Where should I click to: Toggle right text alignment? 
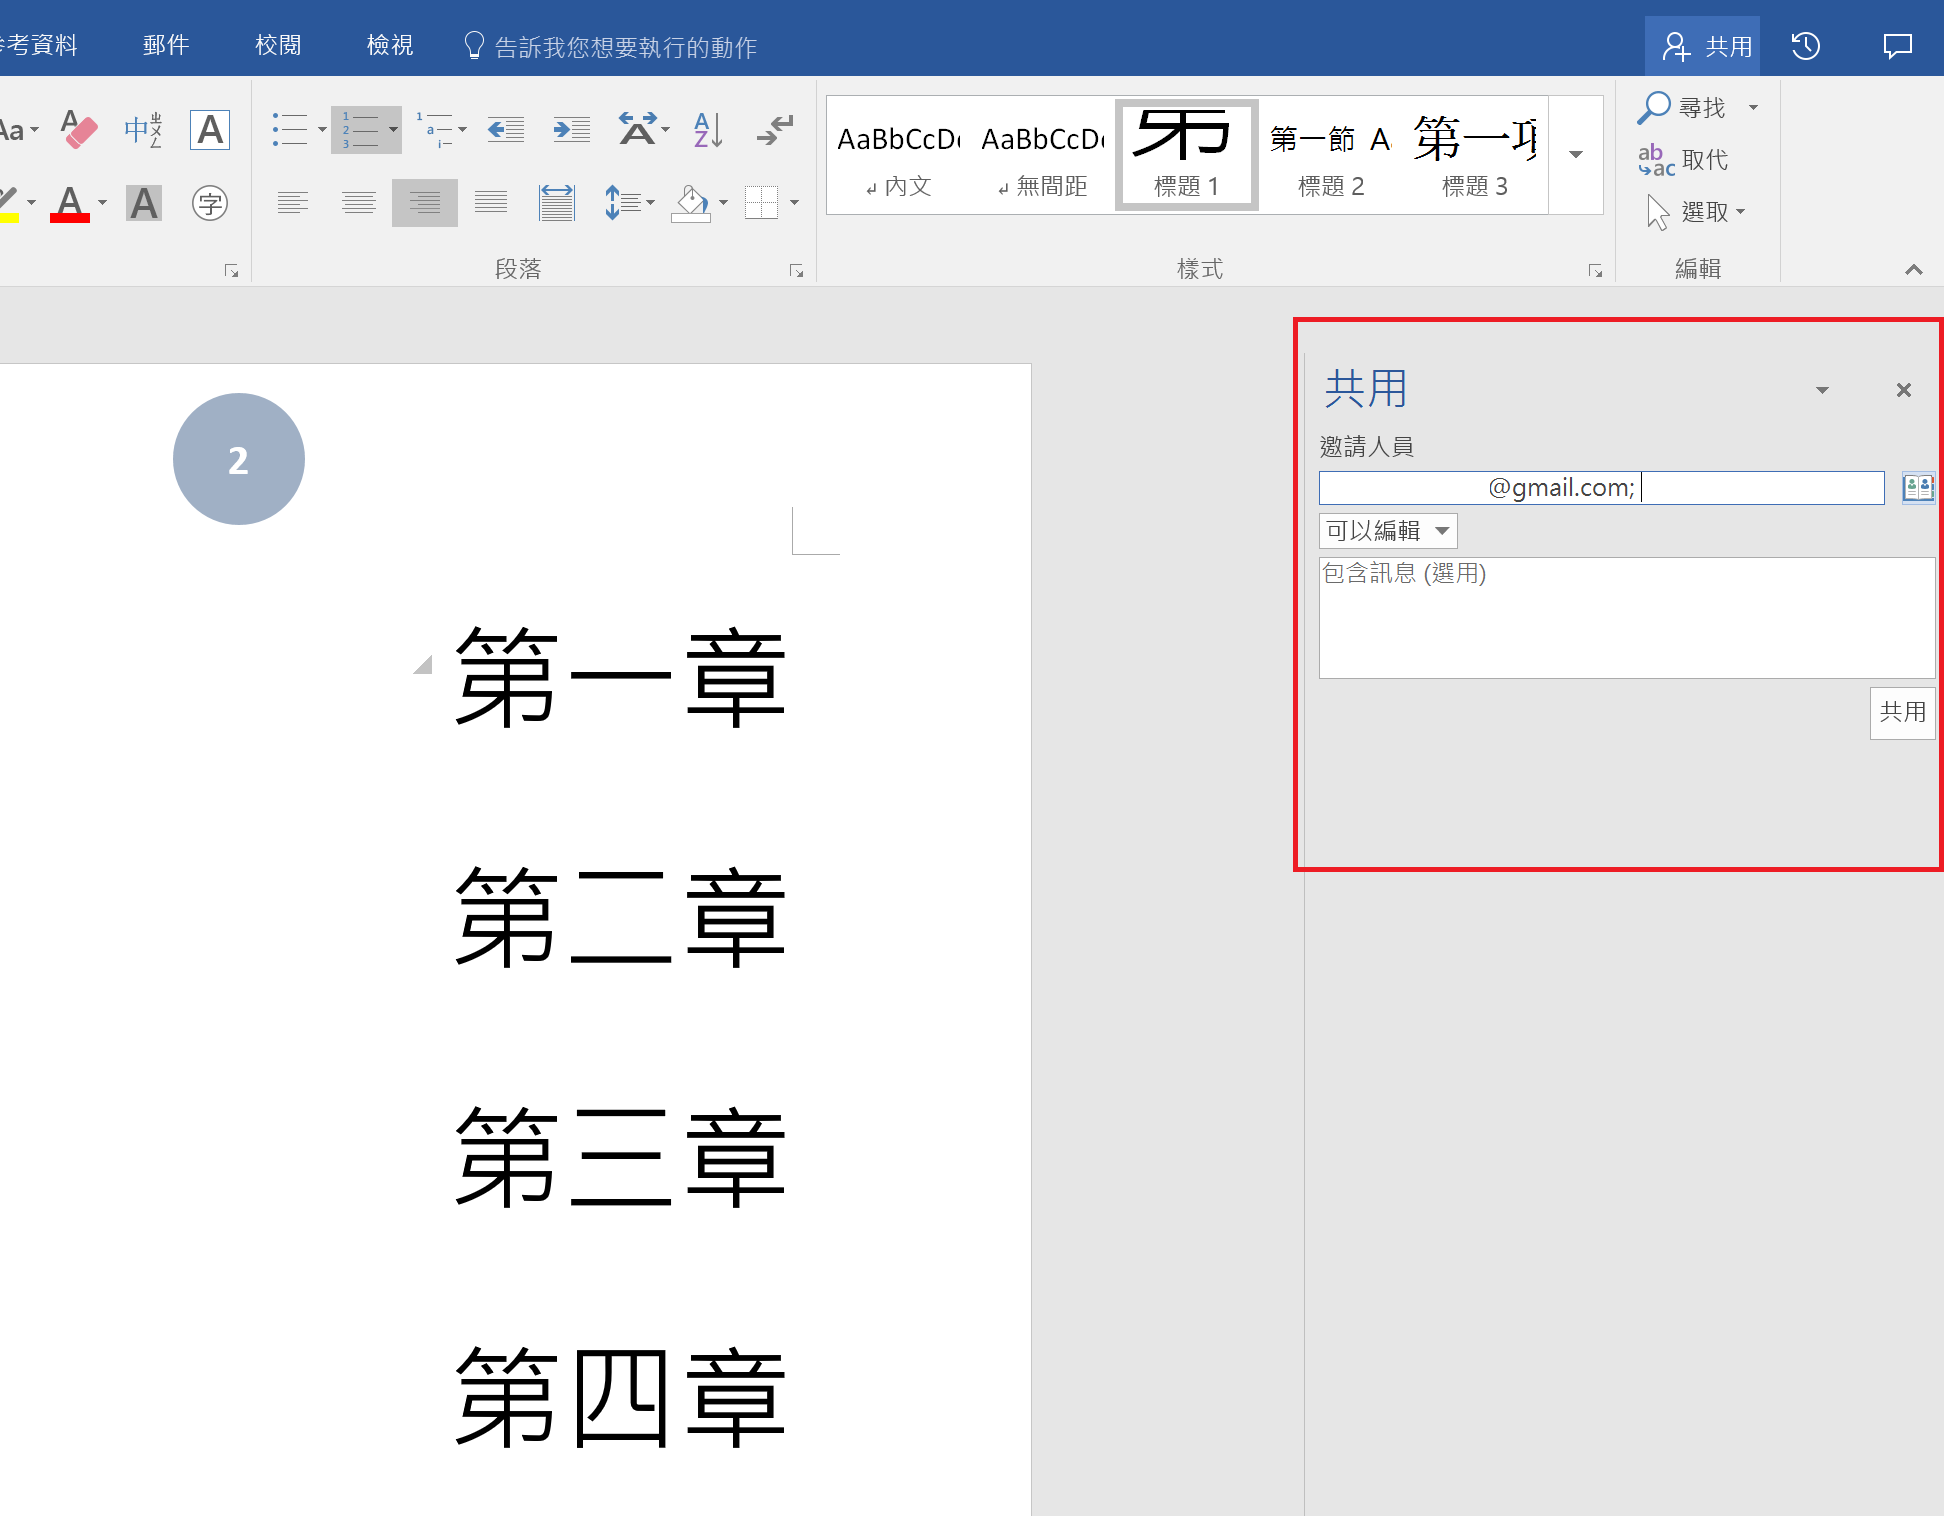coord(424,203)
